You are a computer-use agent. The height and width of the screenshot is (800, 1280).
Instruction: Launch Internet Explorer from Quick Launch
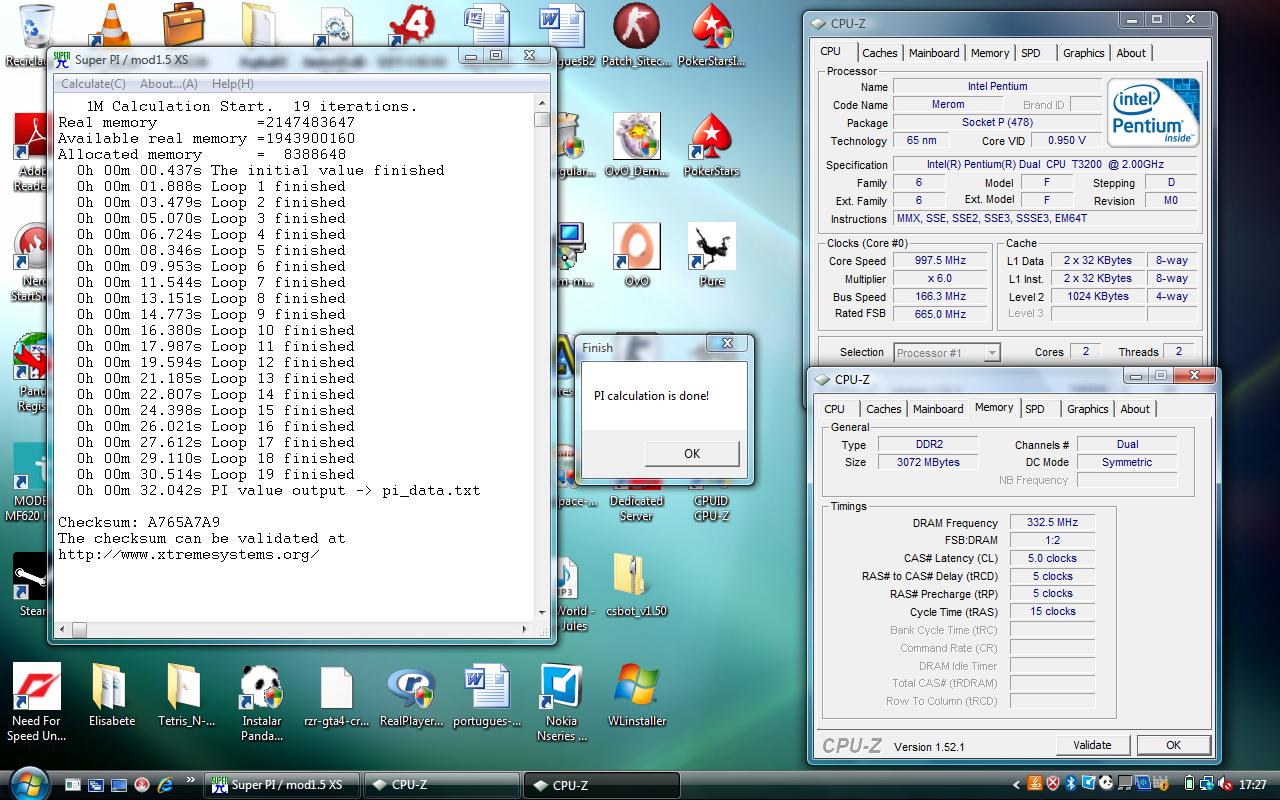point(164,785)
